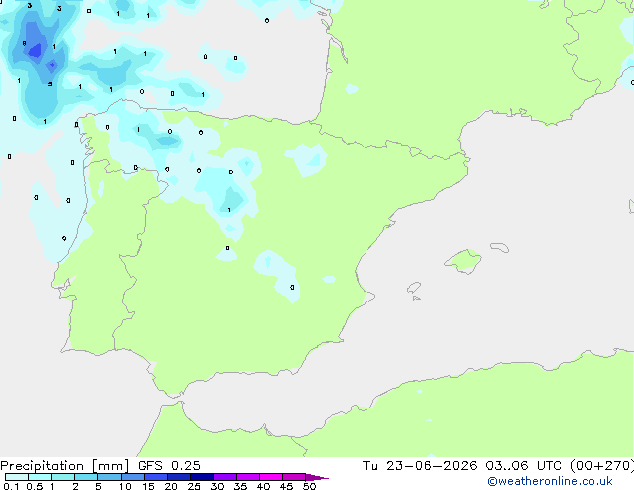Click the 40–45 mm magenta legend swatch
634x490 pixels.
click(x=271, y=477)
